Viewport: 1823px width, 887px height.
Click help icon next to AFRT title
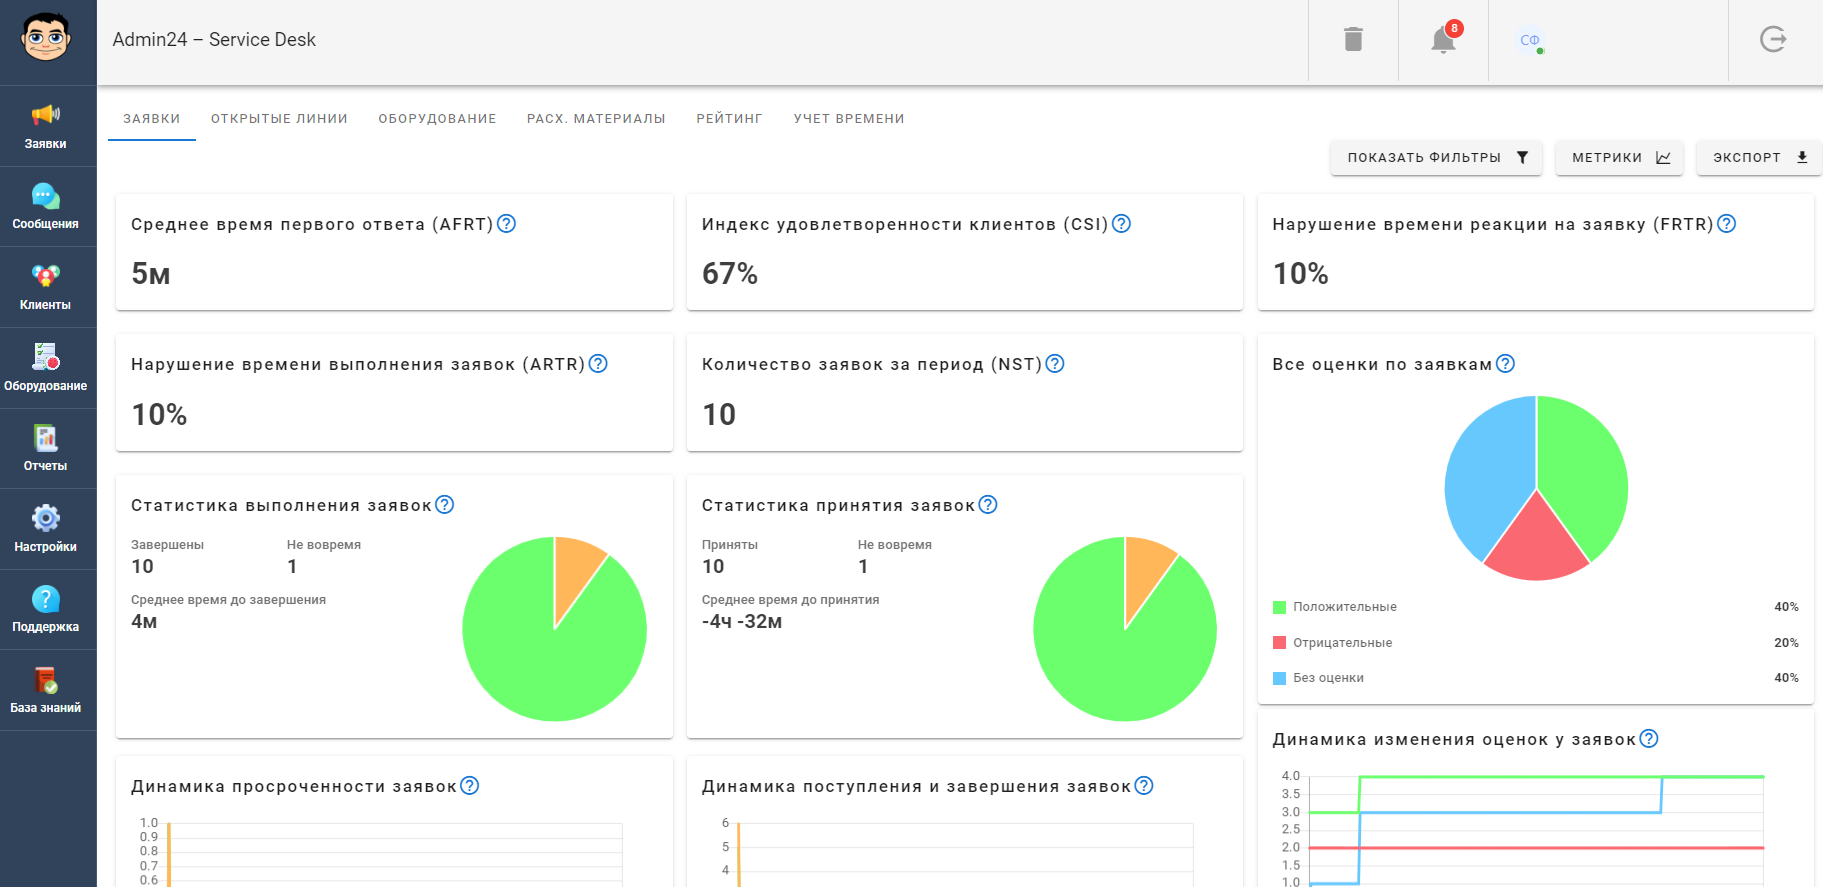[x=507, y=224]
